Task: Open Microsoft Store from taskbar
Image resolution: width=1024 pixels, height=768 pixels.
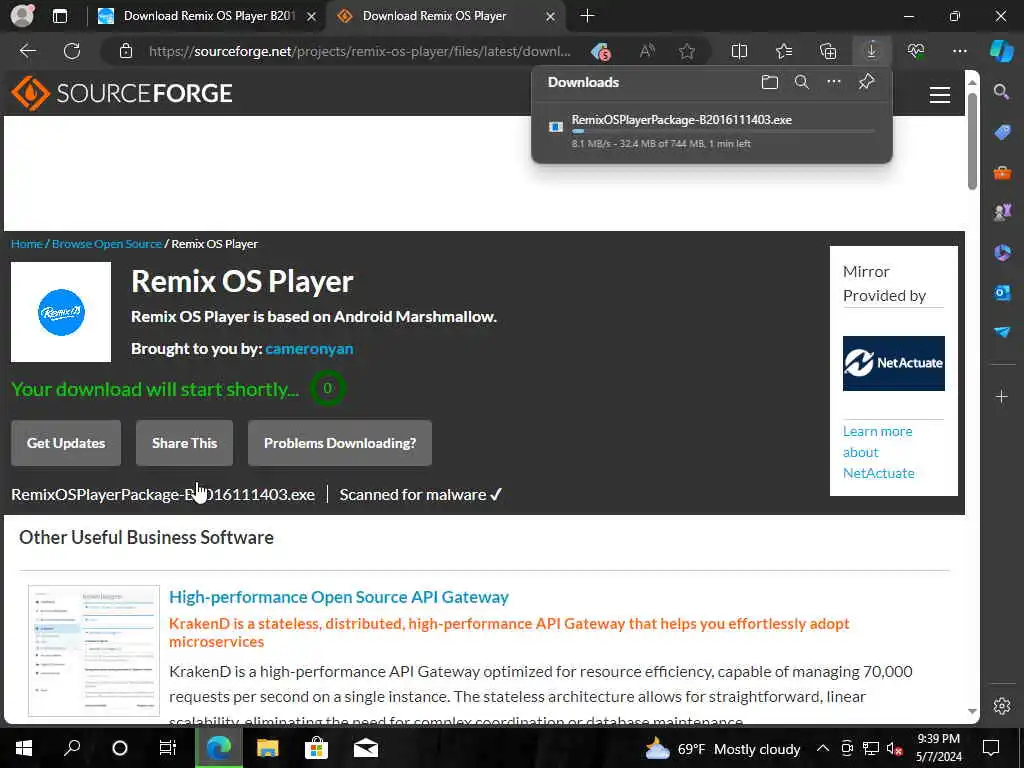Action: coord(316,748)
